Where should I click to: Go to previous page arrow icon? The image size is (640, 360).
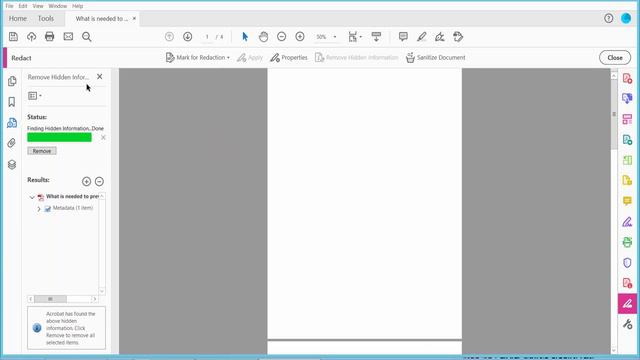click(169, 37)
